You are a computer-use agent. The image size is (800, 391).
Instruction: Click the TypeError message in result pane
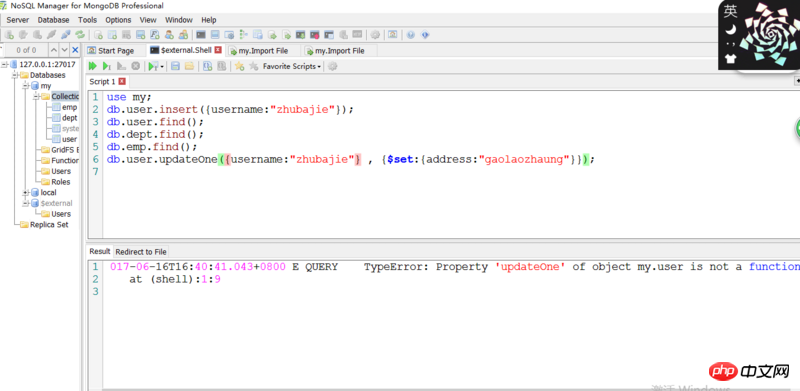(x=582, y=267)
